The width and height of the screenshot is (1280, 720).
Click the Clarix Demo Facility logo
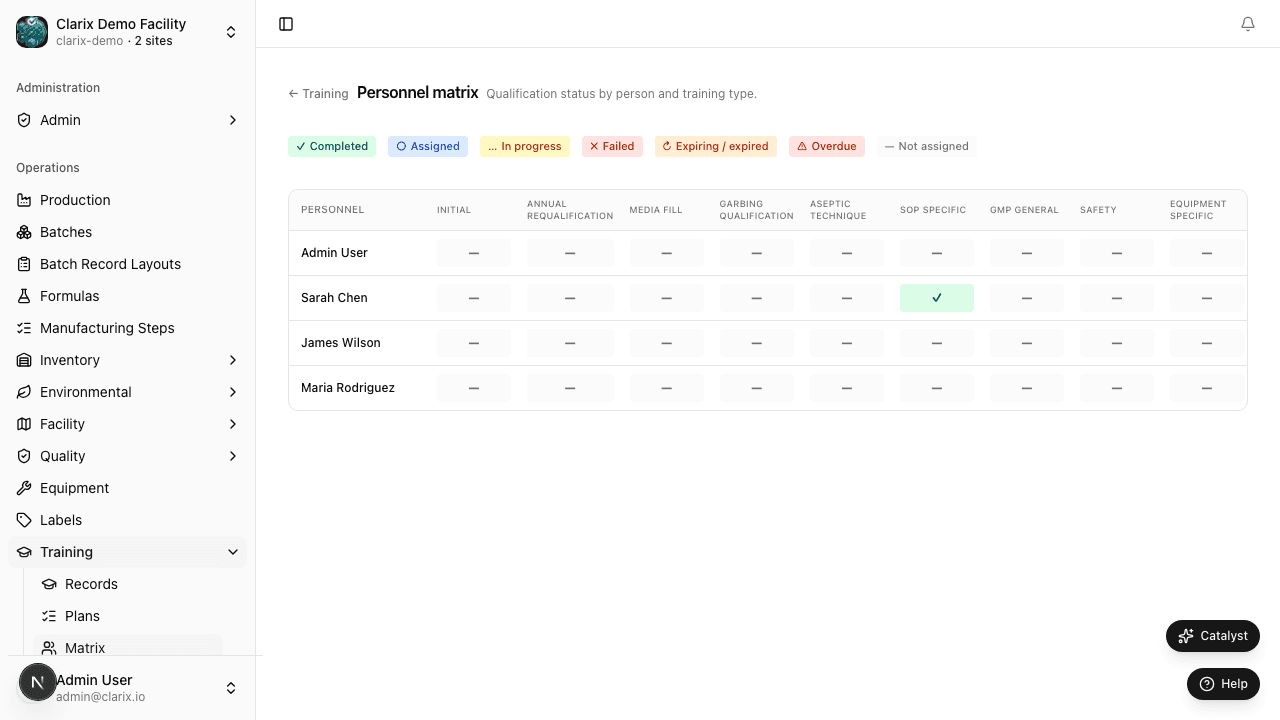[32, 32]
